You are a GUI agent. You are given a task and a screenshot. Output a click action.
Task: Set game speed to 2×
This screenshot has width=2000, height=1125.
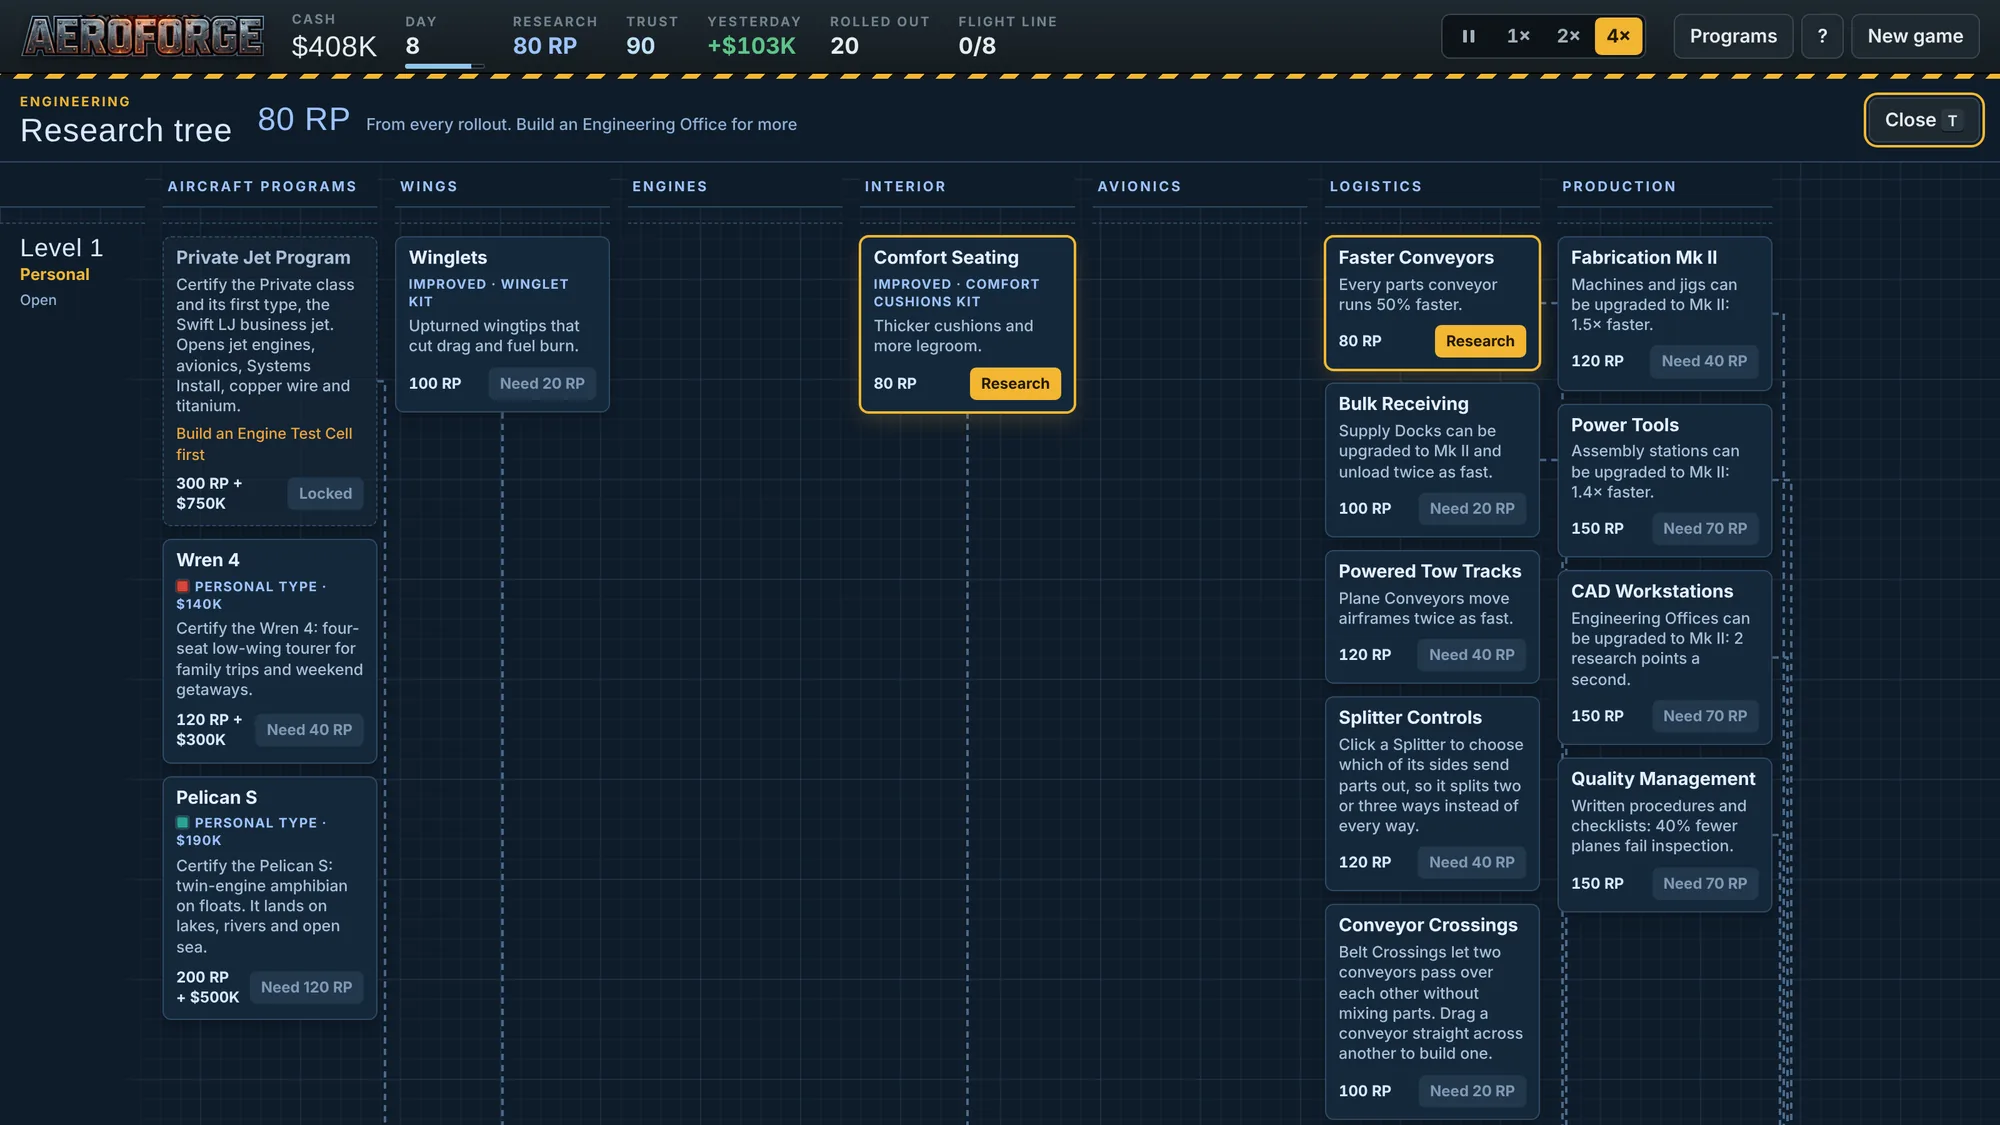tap(1568, 36)
